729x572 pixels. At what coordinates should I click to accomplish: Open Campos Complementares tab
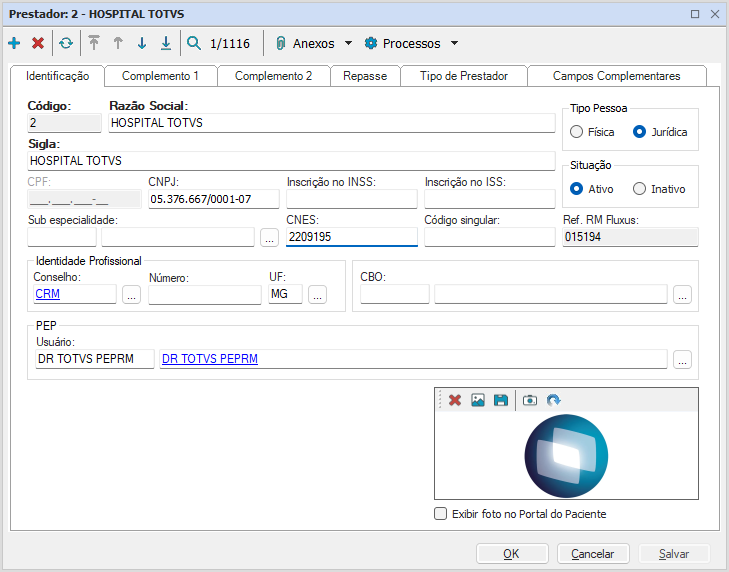pyautogui.click(x=616, y=76)
